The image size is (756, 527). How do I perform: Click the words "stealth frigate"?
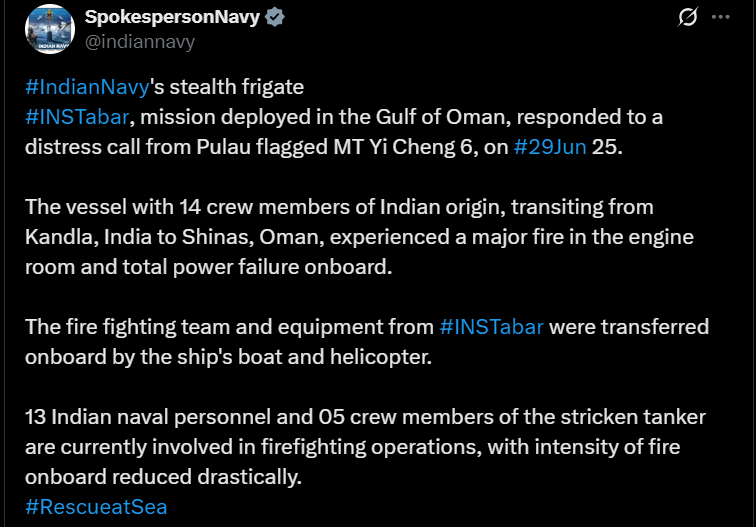232,88
